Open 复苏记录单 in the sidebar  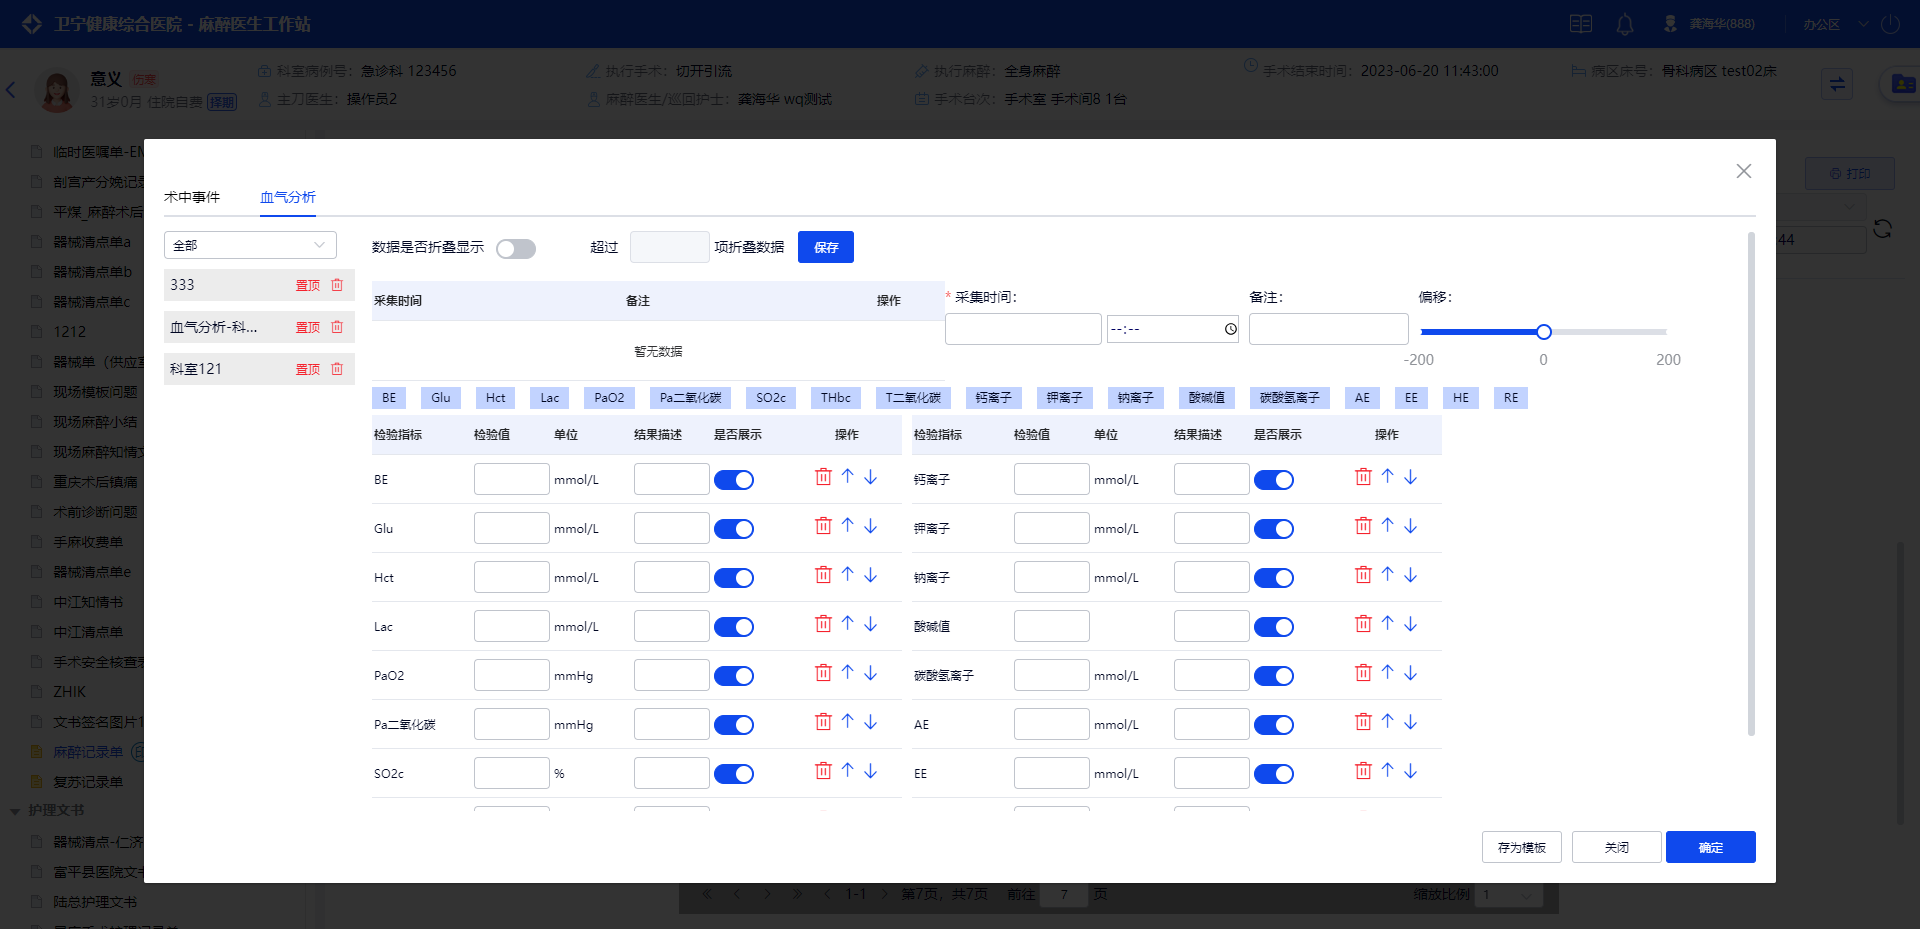coord(88,782)
